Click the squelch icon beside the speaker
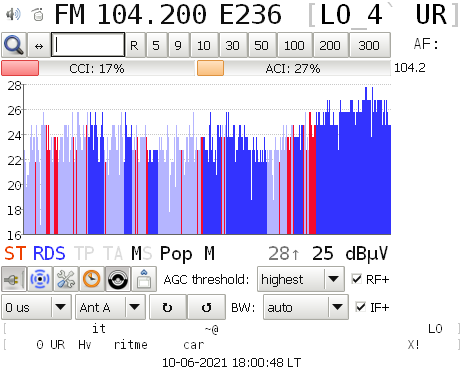Screen dimensions: 463x371 pos(38,14)
